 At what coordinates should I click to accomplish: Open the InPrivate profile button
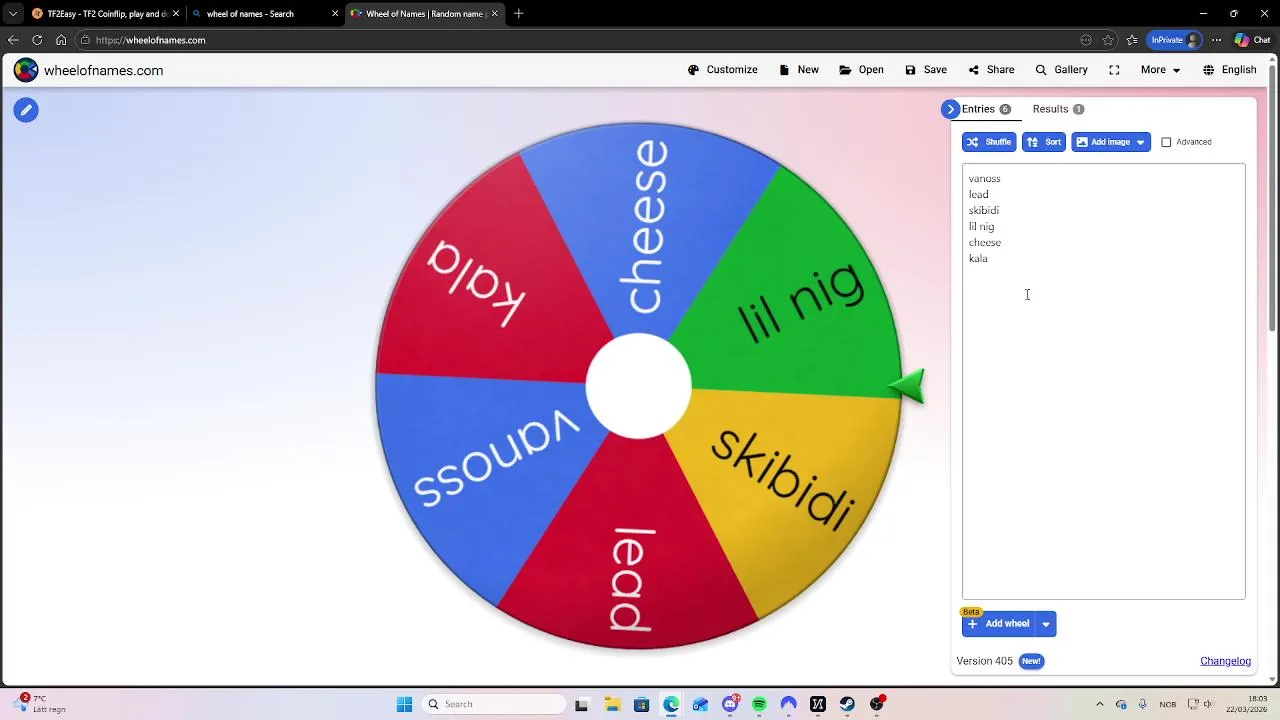pos(1174,40)
